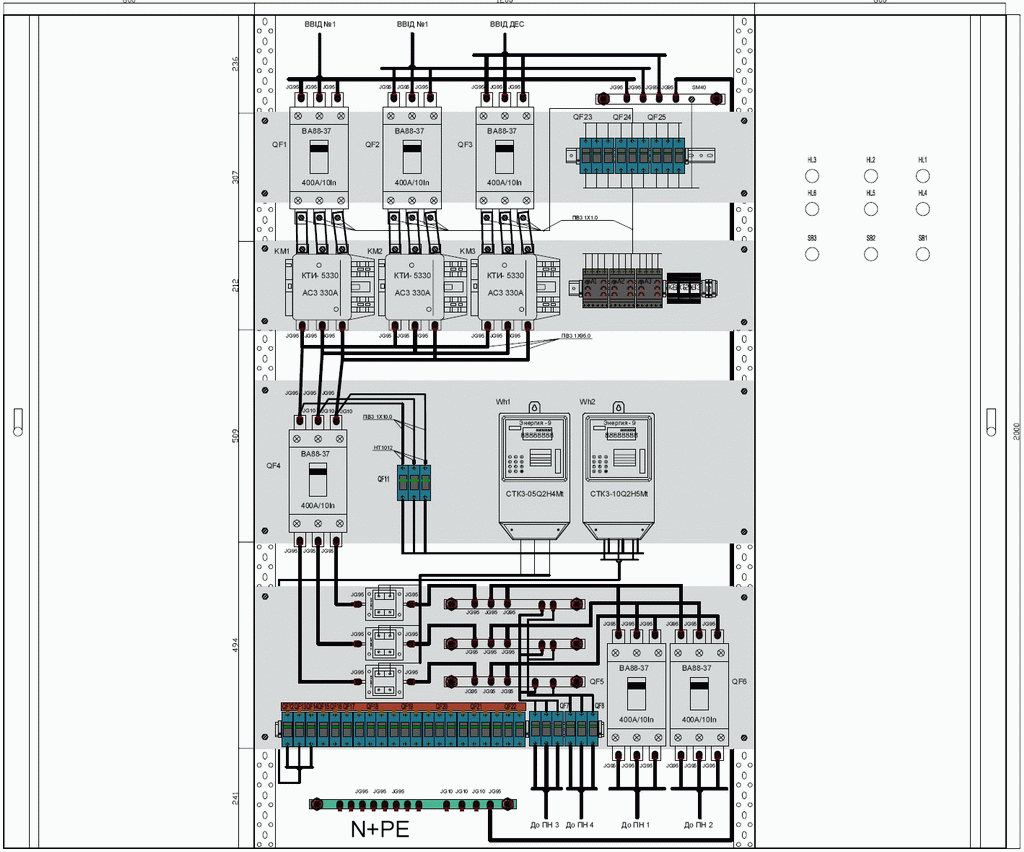The image size is (1024, 852).
Task: Click the НТ1012 label above QF11
Action: coord(383,448)
